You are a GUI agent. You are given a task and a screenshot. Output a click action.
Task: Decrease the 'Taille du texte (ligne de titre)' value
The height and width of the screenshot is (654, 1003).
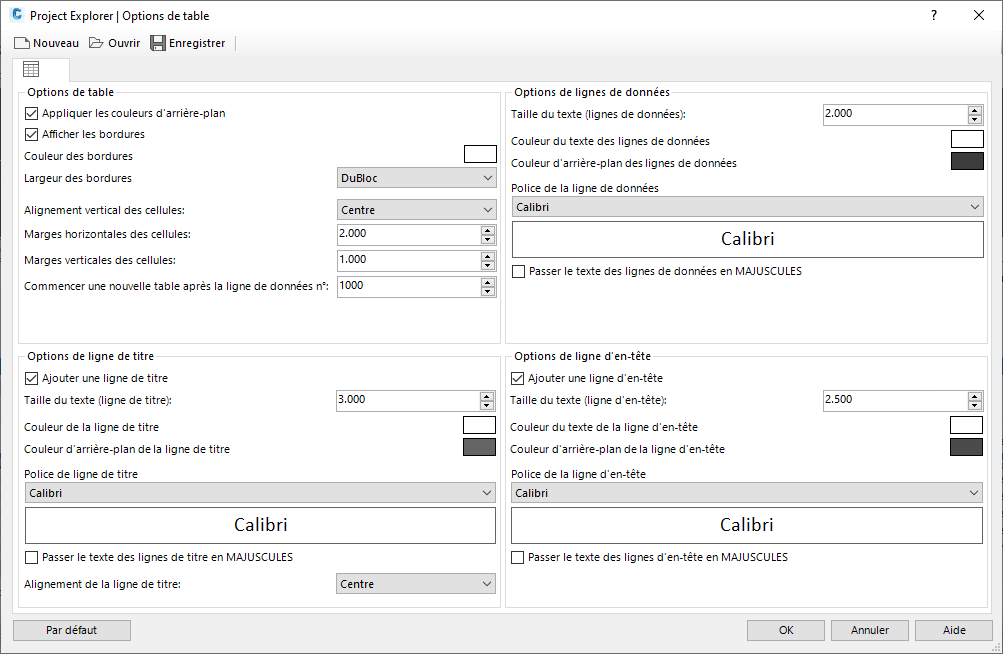coord(488,405)
